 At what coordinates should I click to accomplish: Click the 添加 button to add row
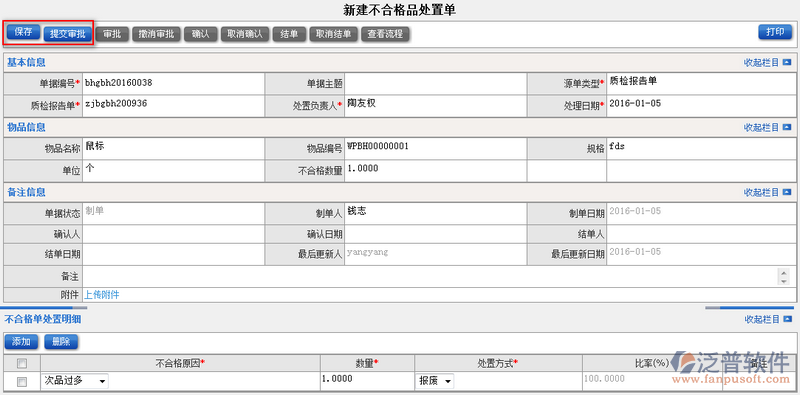point(21,341)
